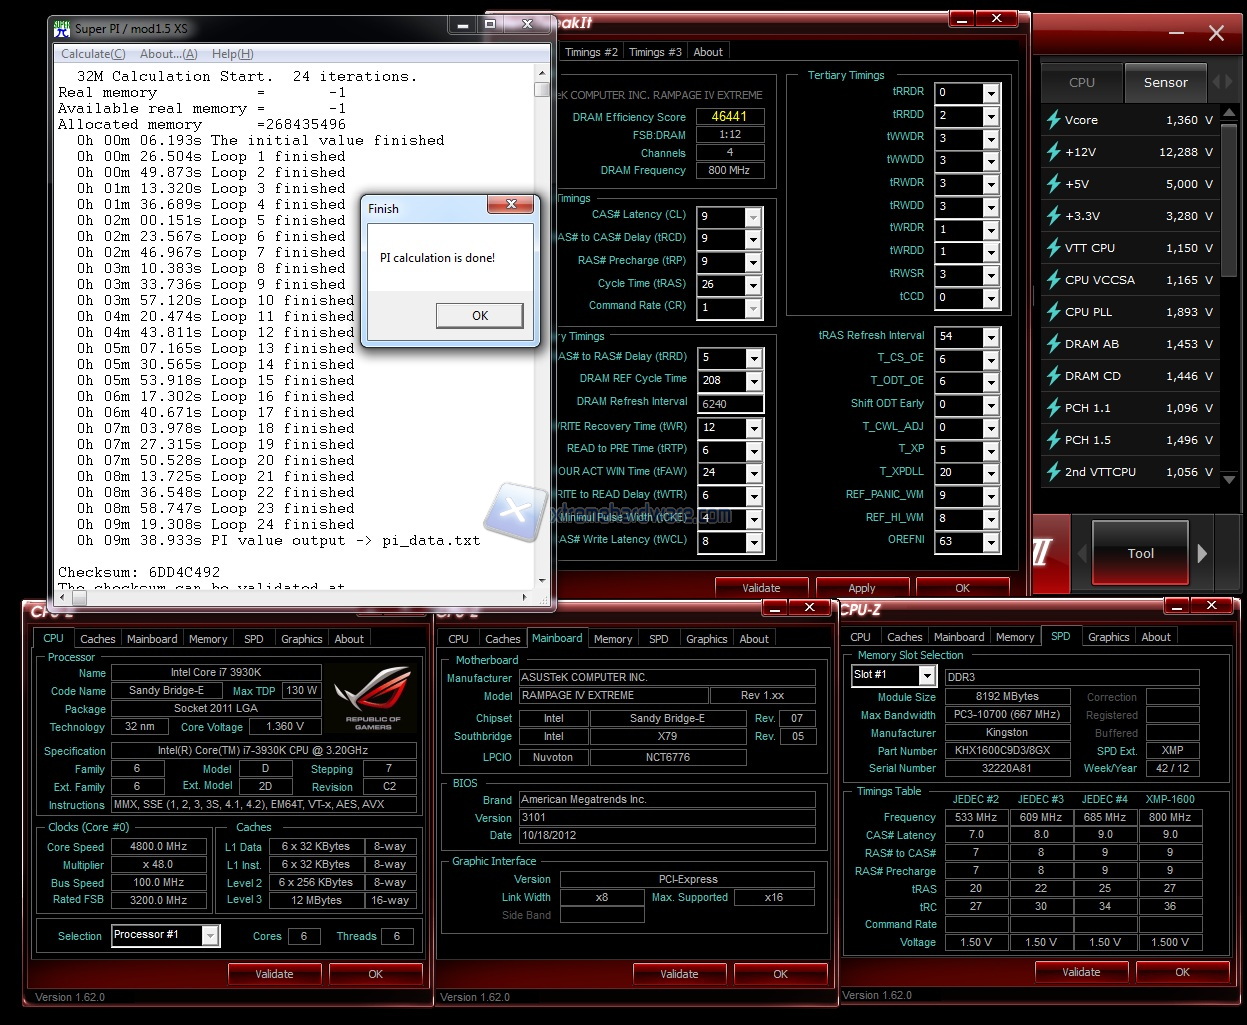Click the lightning icon next to PCH 1.5
The width and height of the screenshot is (1247, 1025).
pos(1053,440)
